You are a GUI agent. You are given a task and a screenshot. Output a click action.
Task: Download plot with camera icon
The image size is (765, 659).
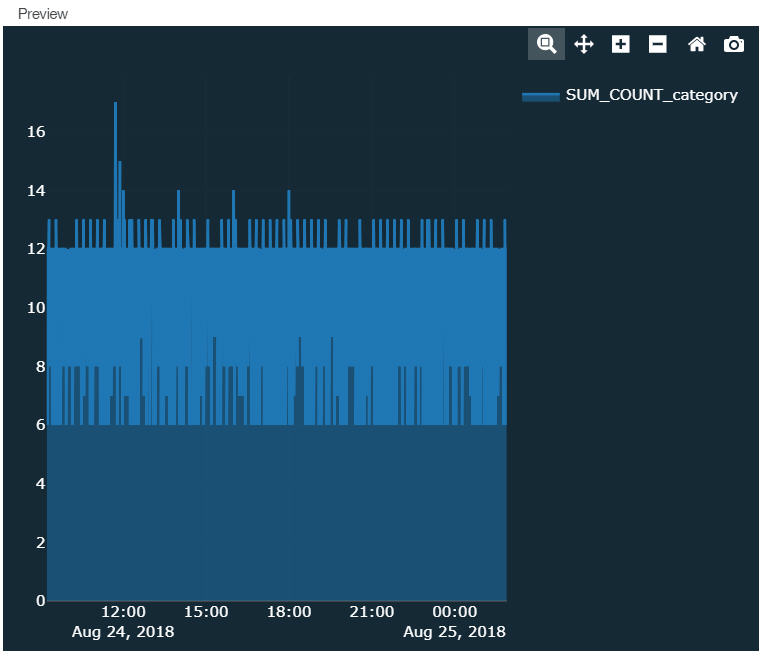[x=734, y=44]
